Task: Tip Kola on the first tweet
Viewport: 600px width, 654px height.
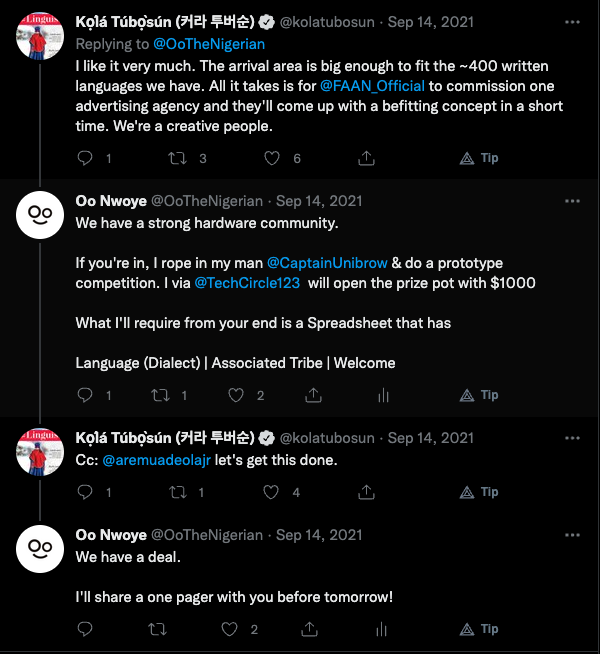Action: pos(479,158)
